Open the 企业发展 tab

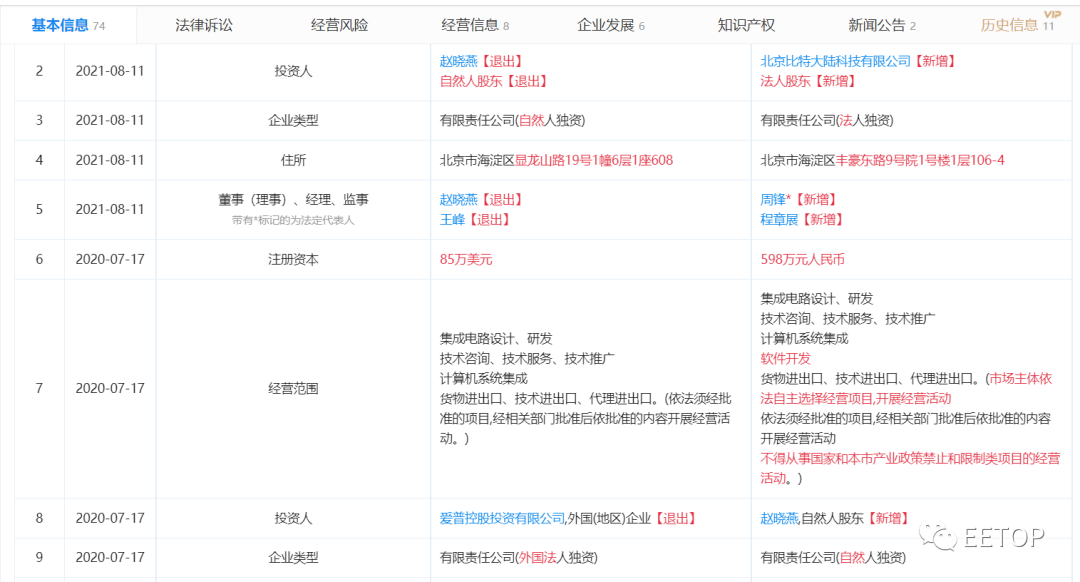[x=611, y=25]
